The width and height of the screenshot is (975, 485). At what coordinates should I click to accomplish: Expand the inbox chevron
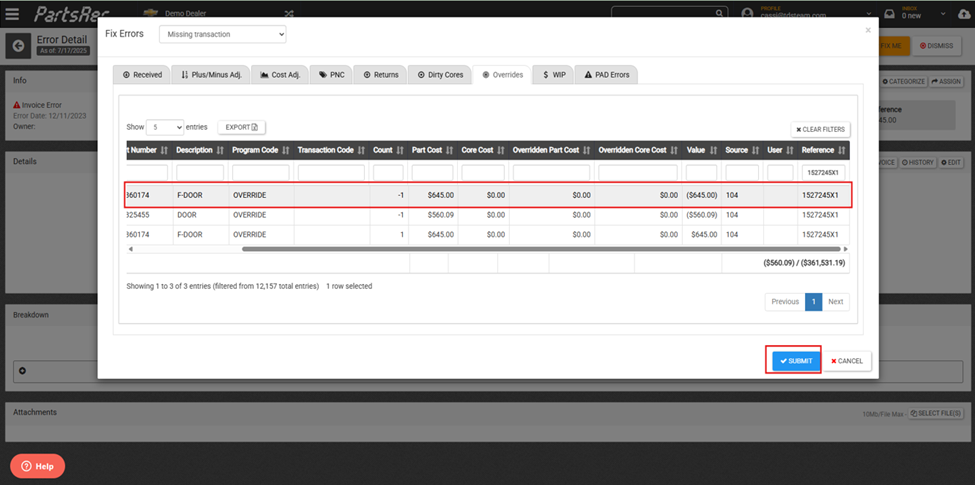(x=944, y=13)
